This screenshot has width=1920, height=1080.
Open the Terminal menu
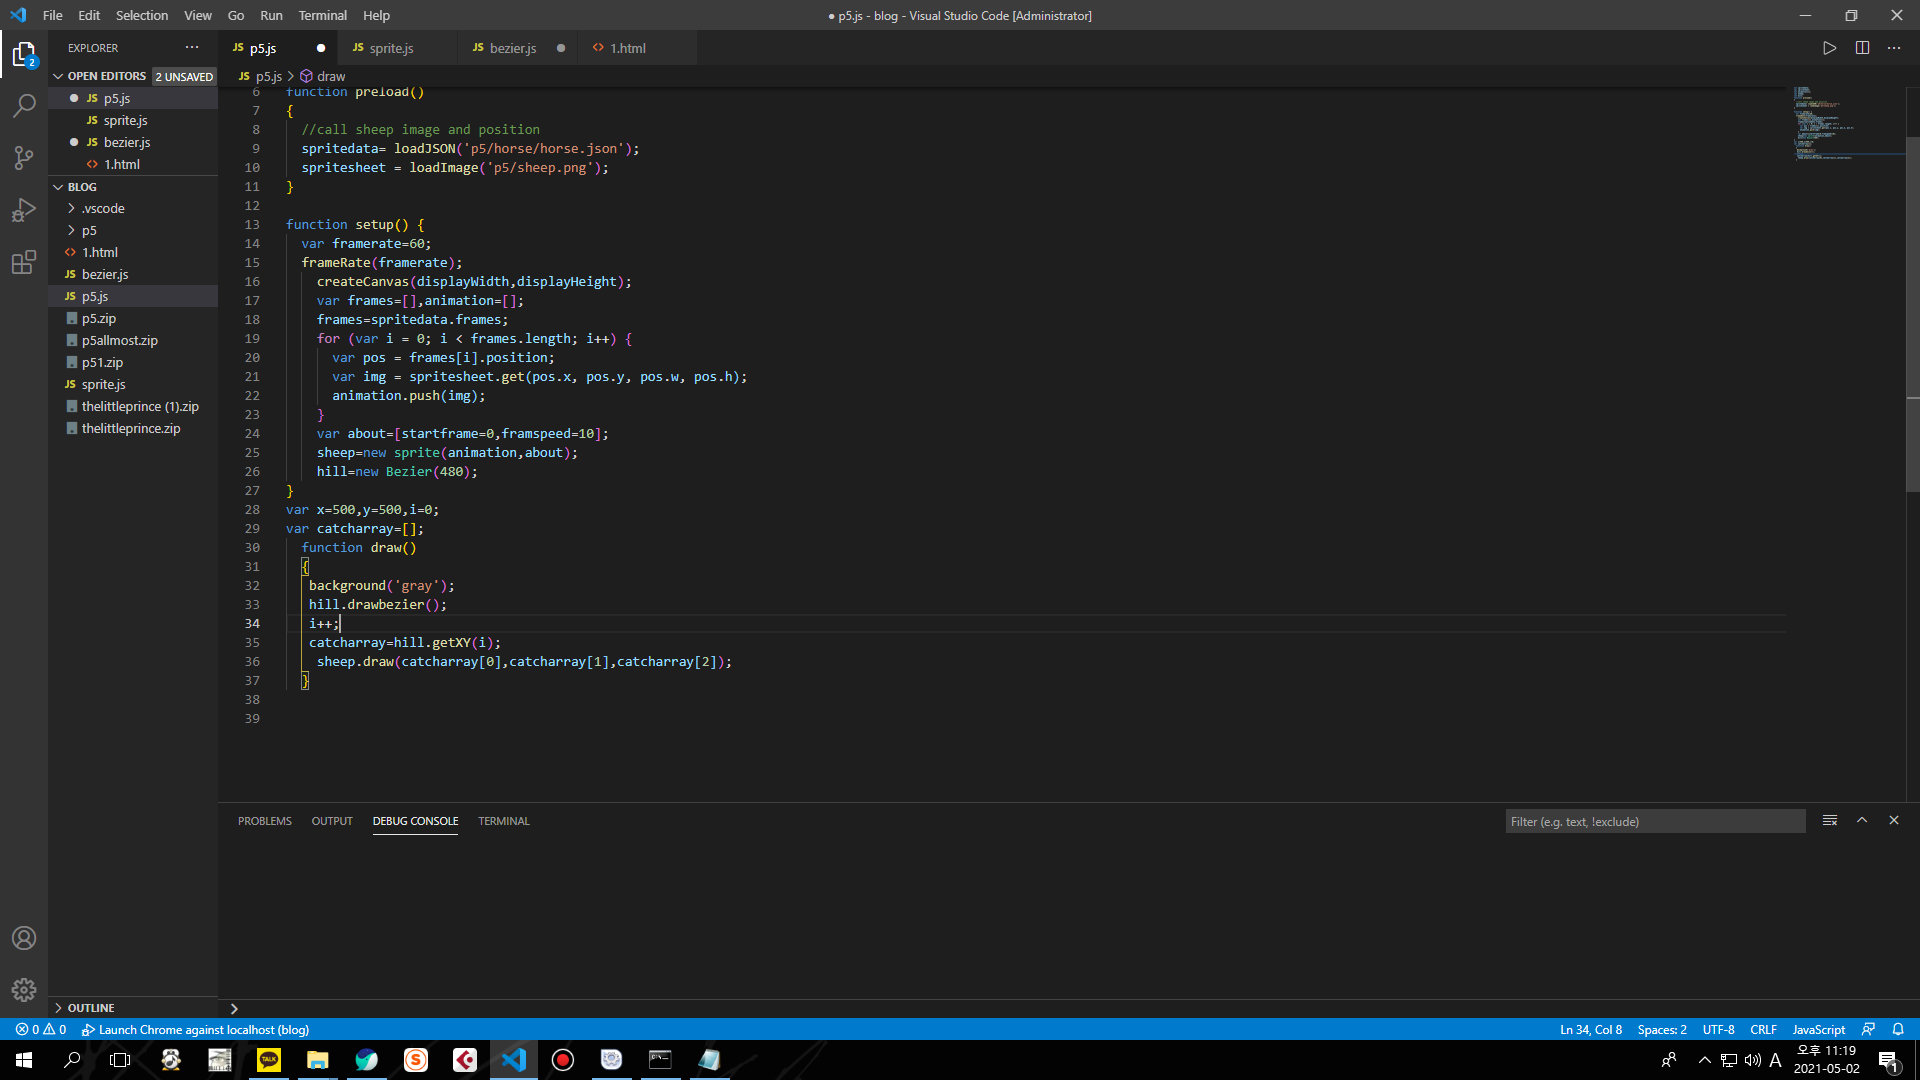322,15
